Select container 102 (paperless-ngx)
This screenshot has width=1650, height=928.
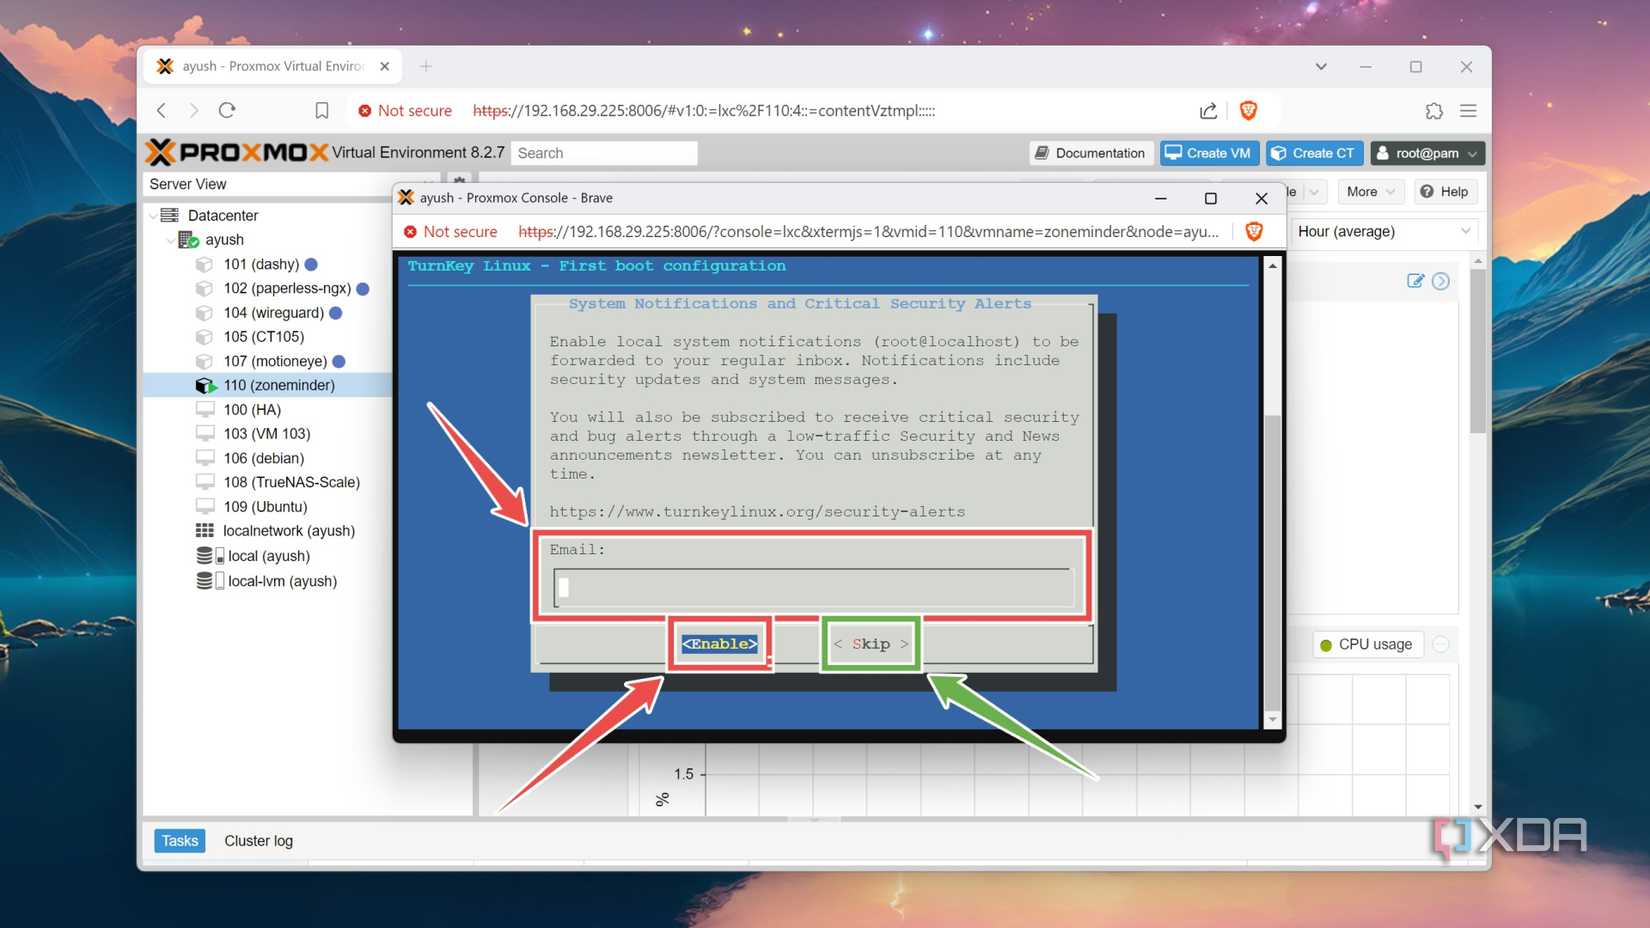(287, 288)
